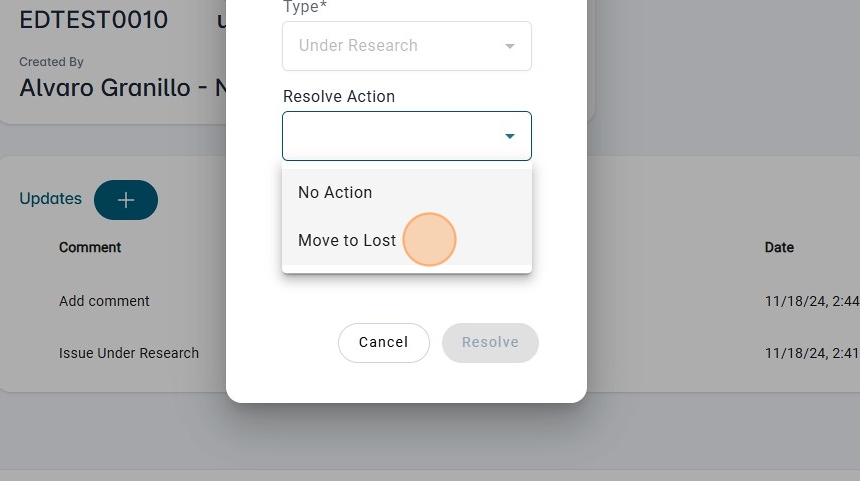Viewport: 860px width, 481px height.
Task: Choose Move to Lost from the list
Action: point(347,240)
